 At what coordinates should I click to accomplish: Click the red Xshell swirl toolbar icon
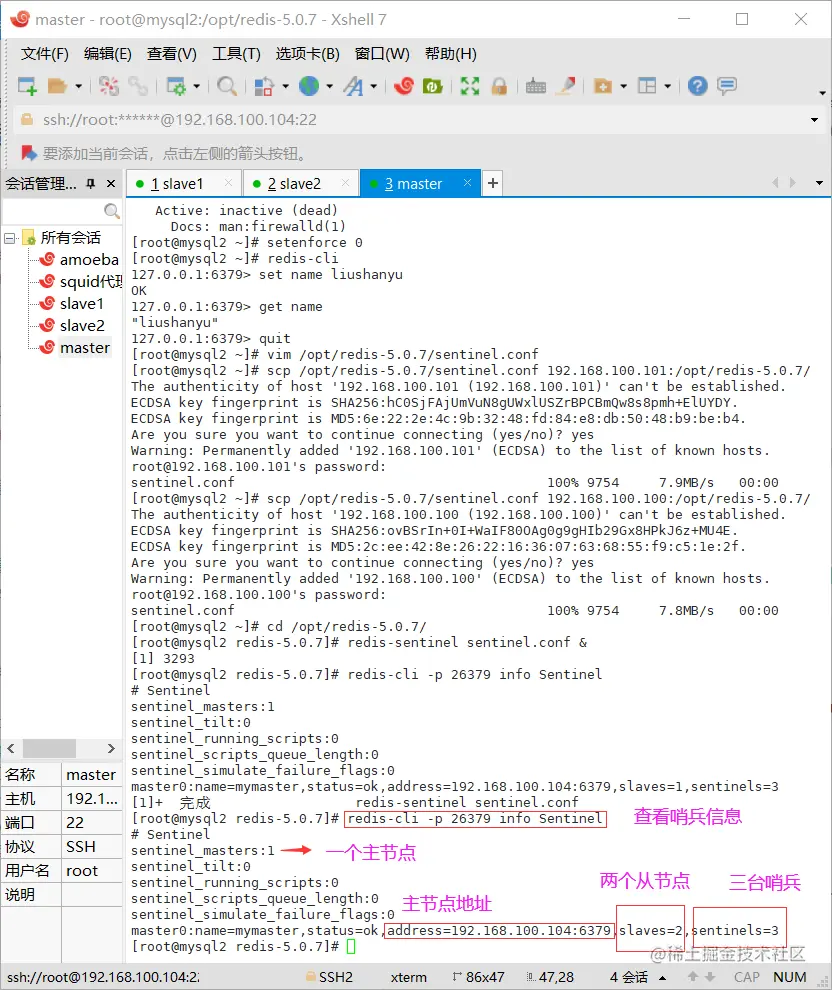pos(403,86)
